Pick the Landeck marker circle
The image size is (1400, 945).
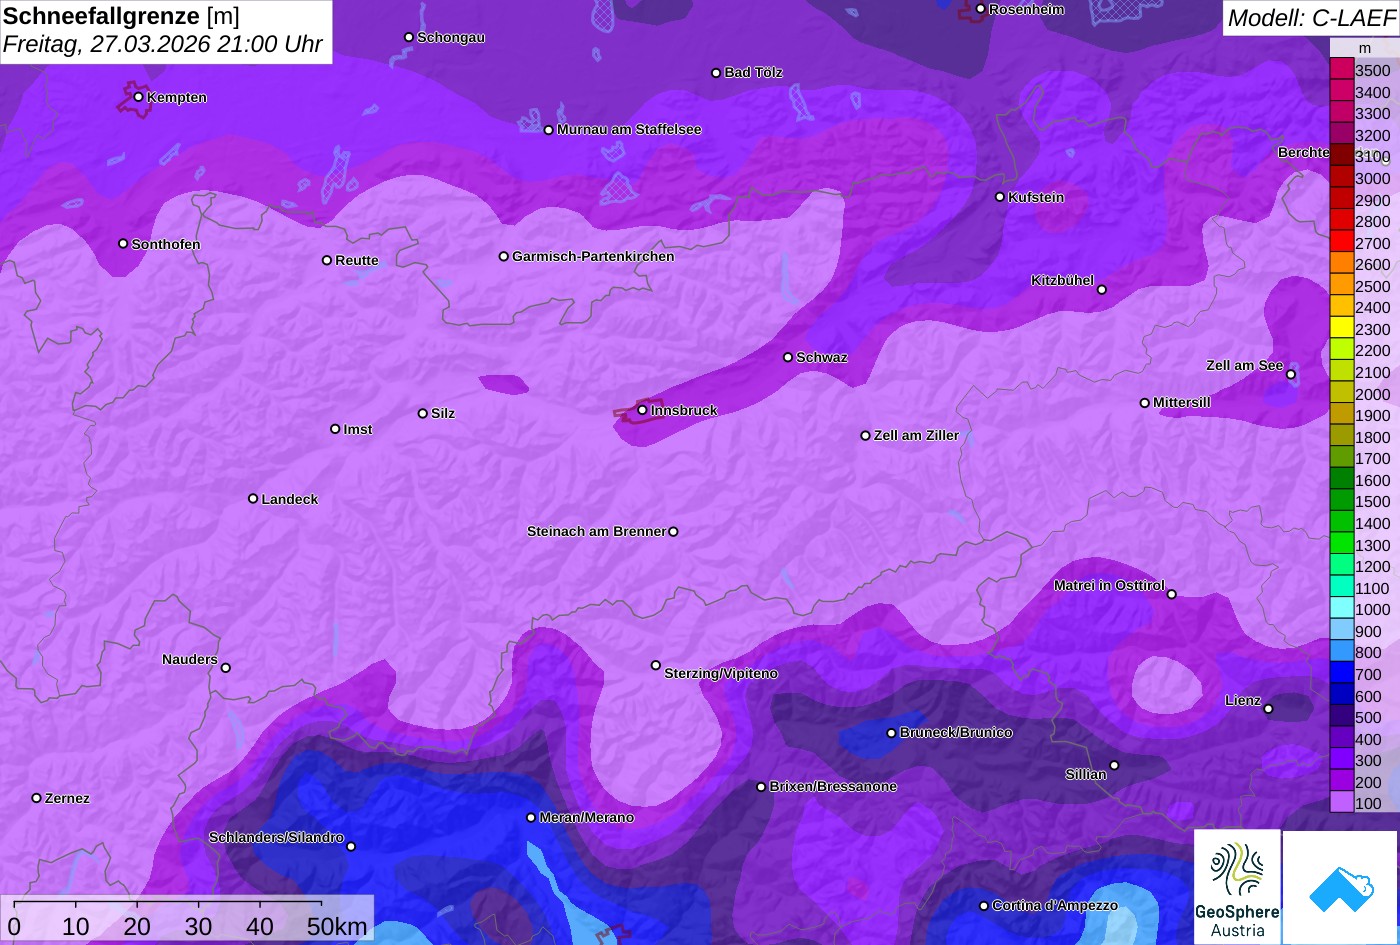[253, 499]
